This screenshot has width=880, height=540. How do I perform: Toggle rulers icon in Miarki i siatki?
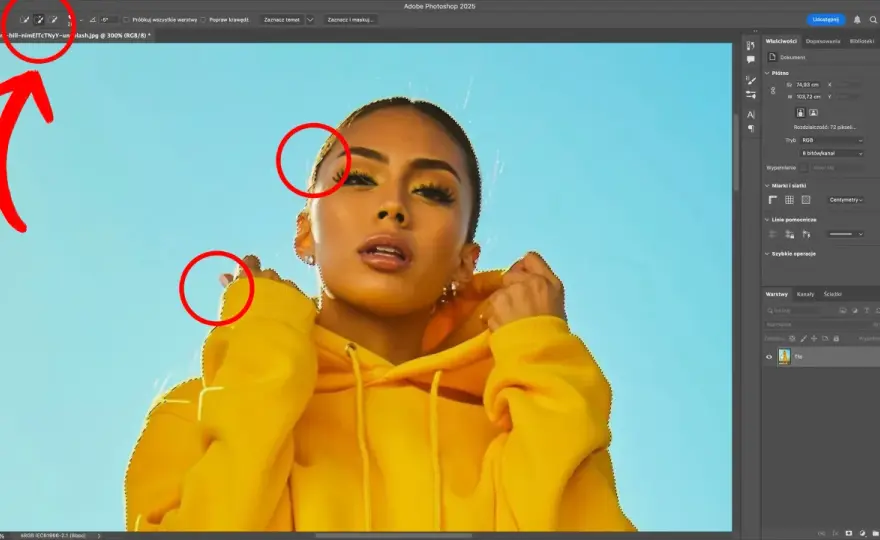[773, 200]
